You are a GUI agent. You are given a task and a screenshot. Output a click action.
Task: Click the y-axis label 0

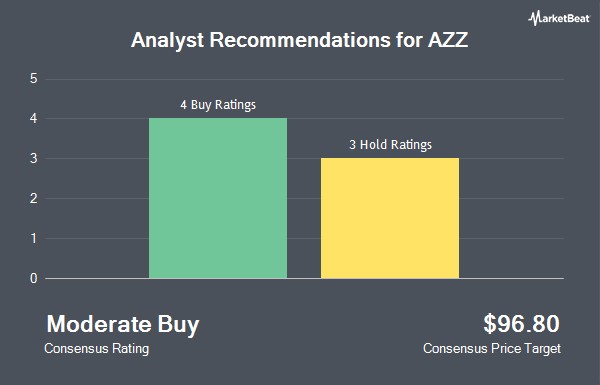click(34, 279)
